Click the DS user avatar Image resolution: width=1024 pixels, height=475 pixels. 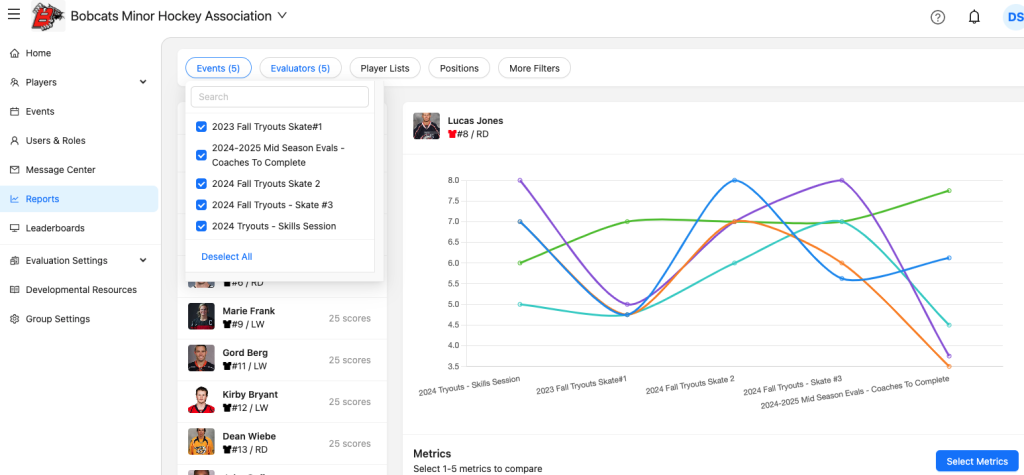1012,17
